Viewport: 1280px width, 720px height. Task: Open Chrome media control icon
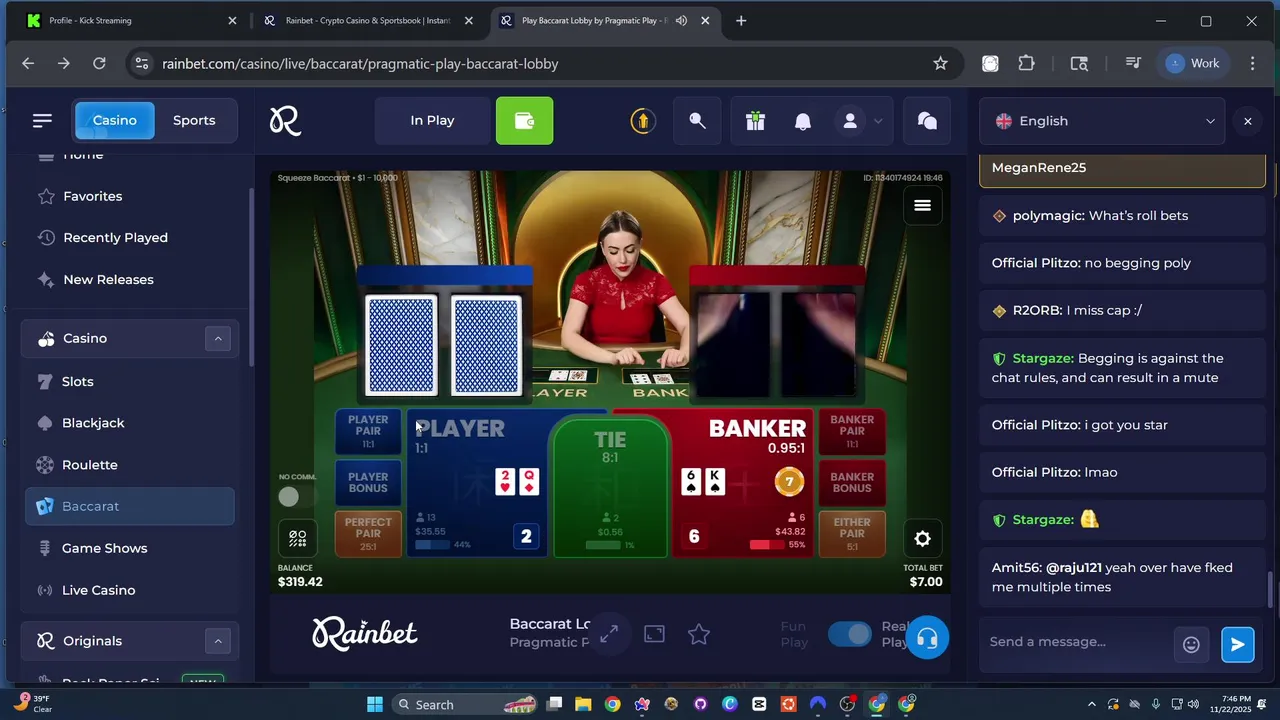pos(1132,63)
